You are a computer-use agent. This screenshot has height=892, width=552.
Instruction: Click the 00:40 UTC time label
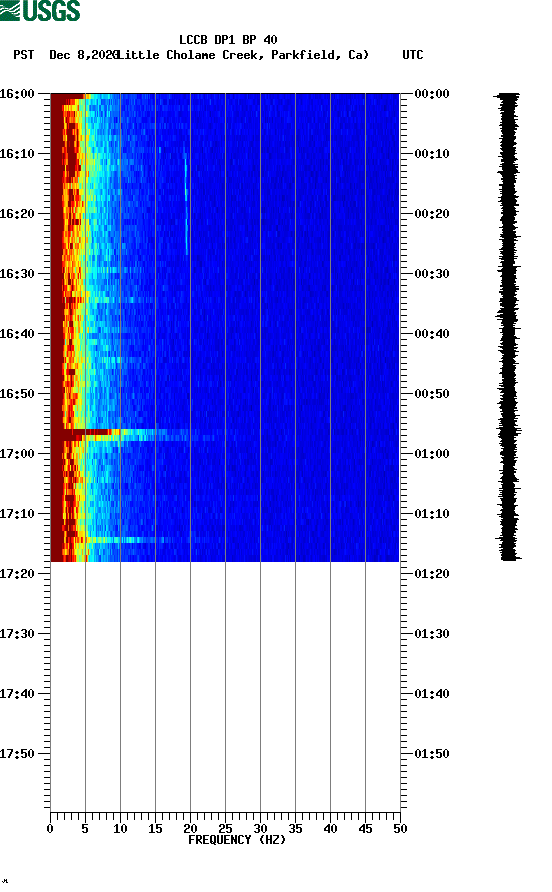[432, 334]
